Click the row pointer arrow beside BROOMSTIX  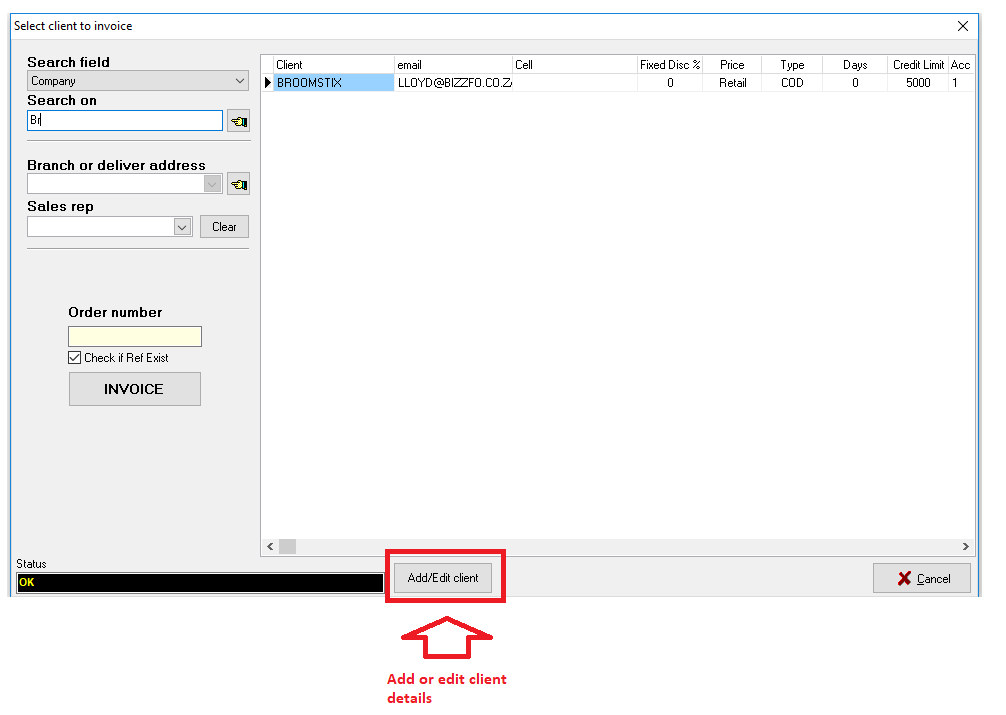(267, 83)
